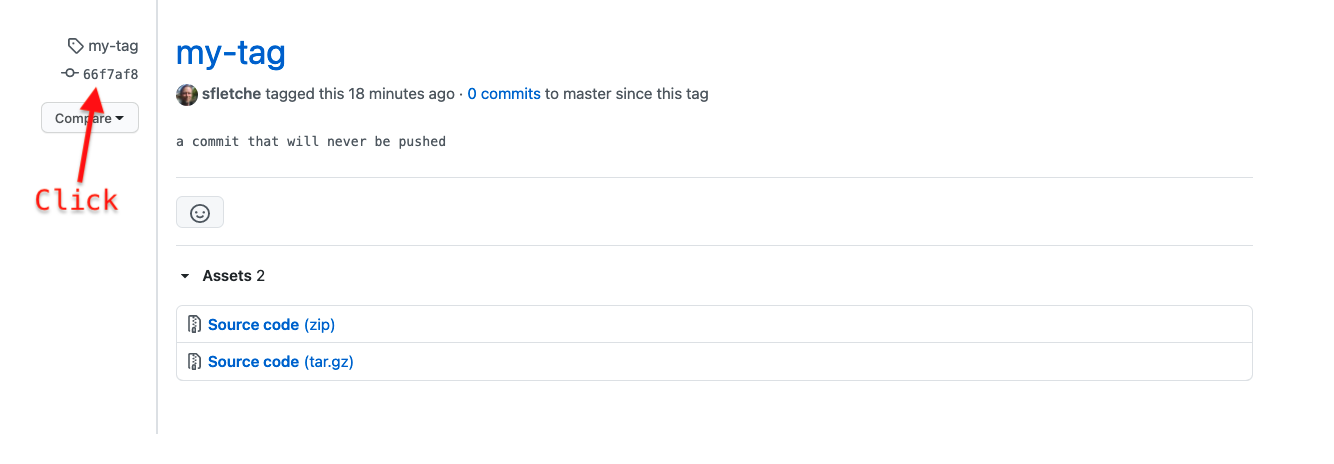Viewport: 1334px width, 464px height.
Task: Click the tar.gz file archive icon
Action: [x=195, y=362]
